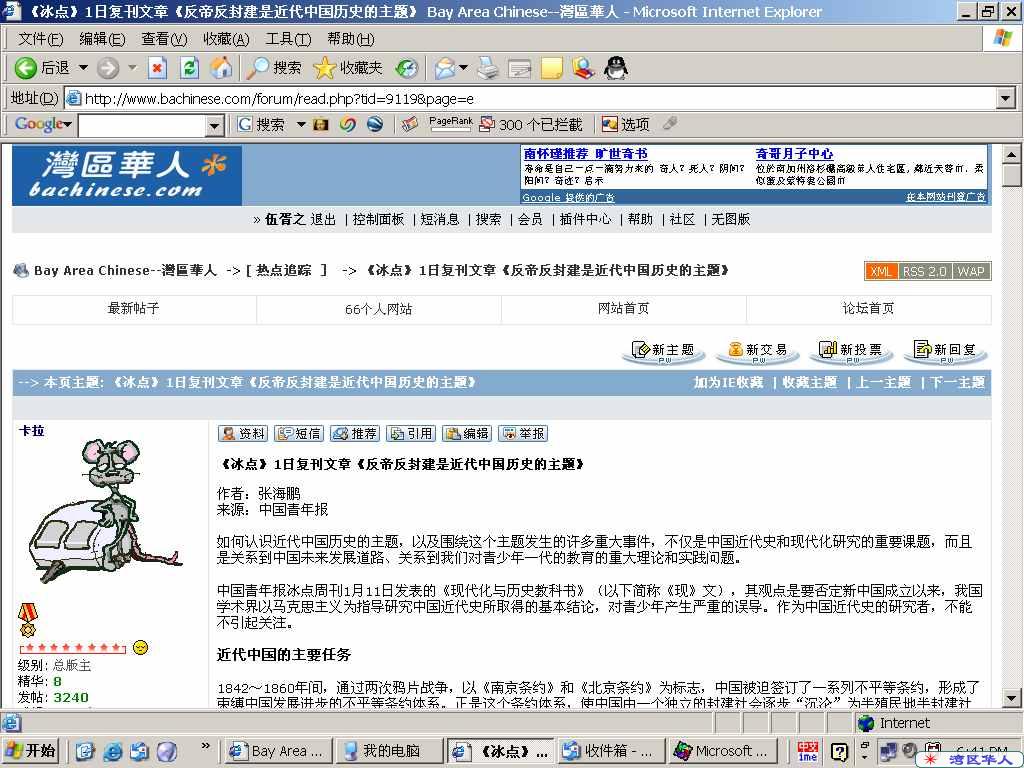Click the 新投票 new poll button
Screen dimensions: 1024x768
(x=852, y=351)
